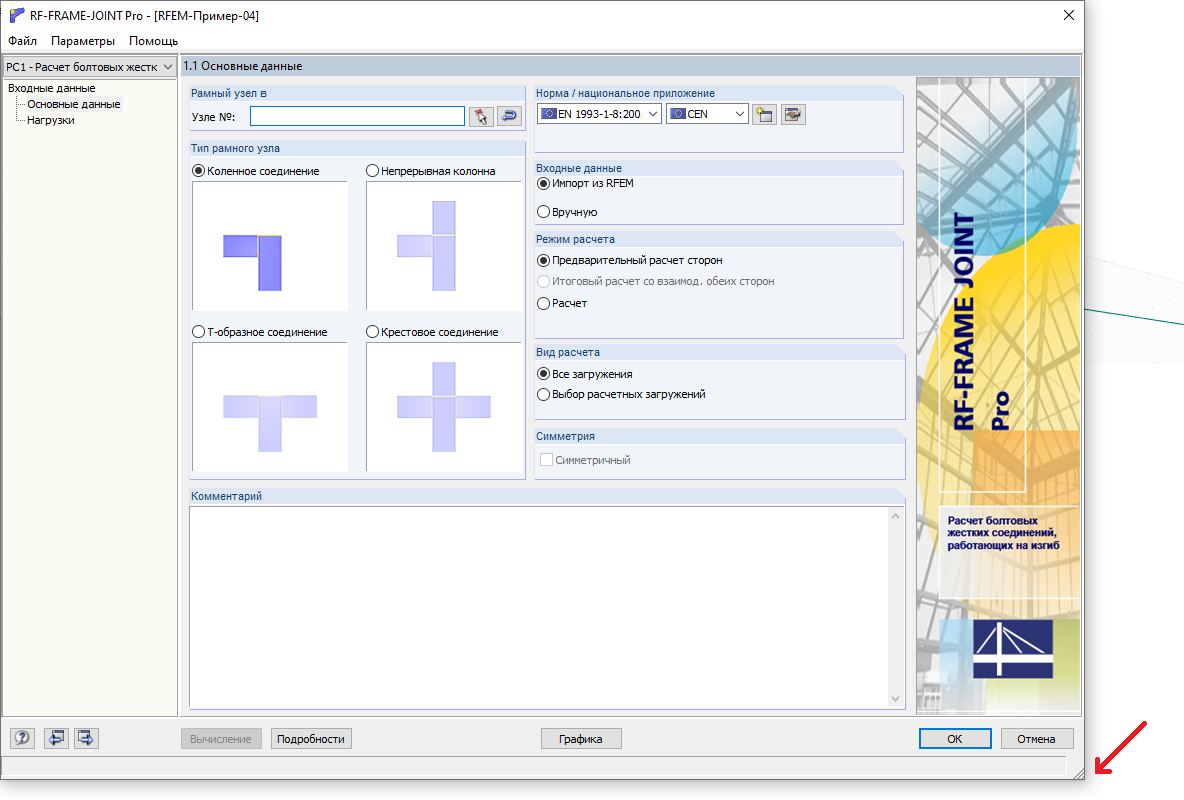Click the Симметрия heading
Screen dimensions: 1184x800
coord(566,436)
